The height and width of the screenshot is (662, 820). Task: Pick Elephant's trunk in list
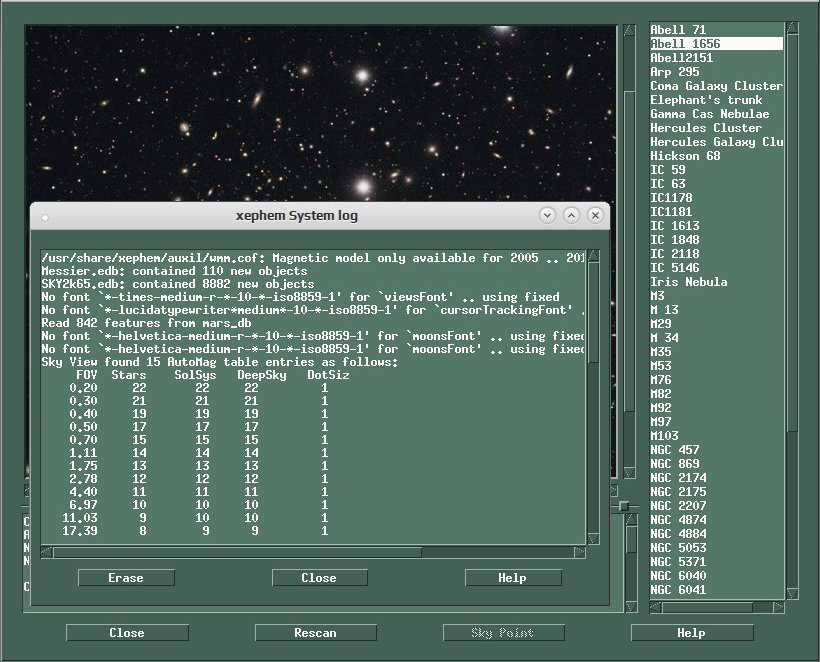[716, 100]
